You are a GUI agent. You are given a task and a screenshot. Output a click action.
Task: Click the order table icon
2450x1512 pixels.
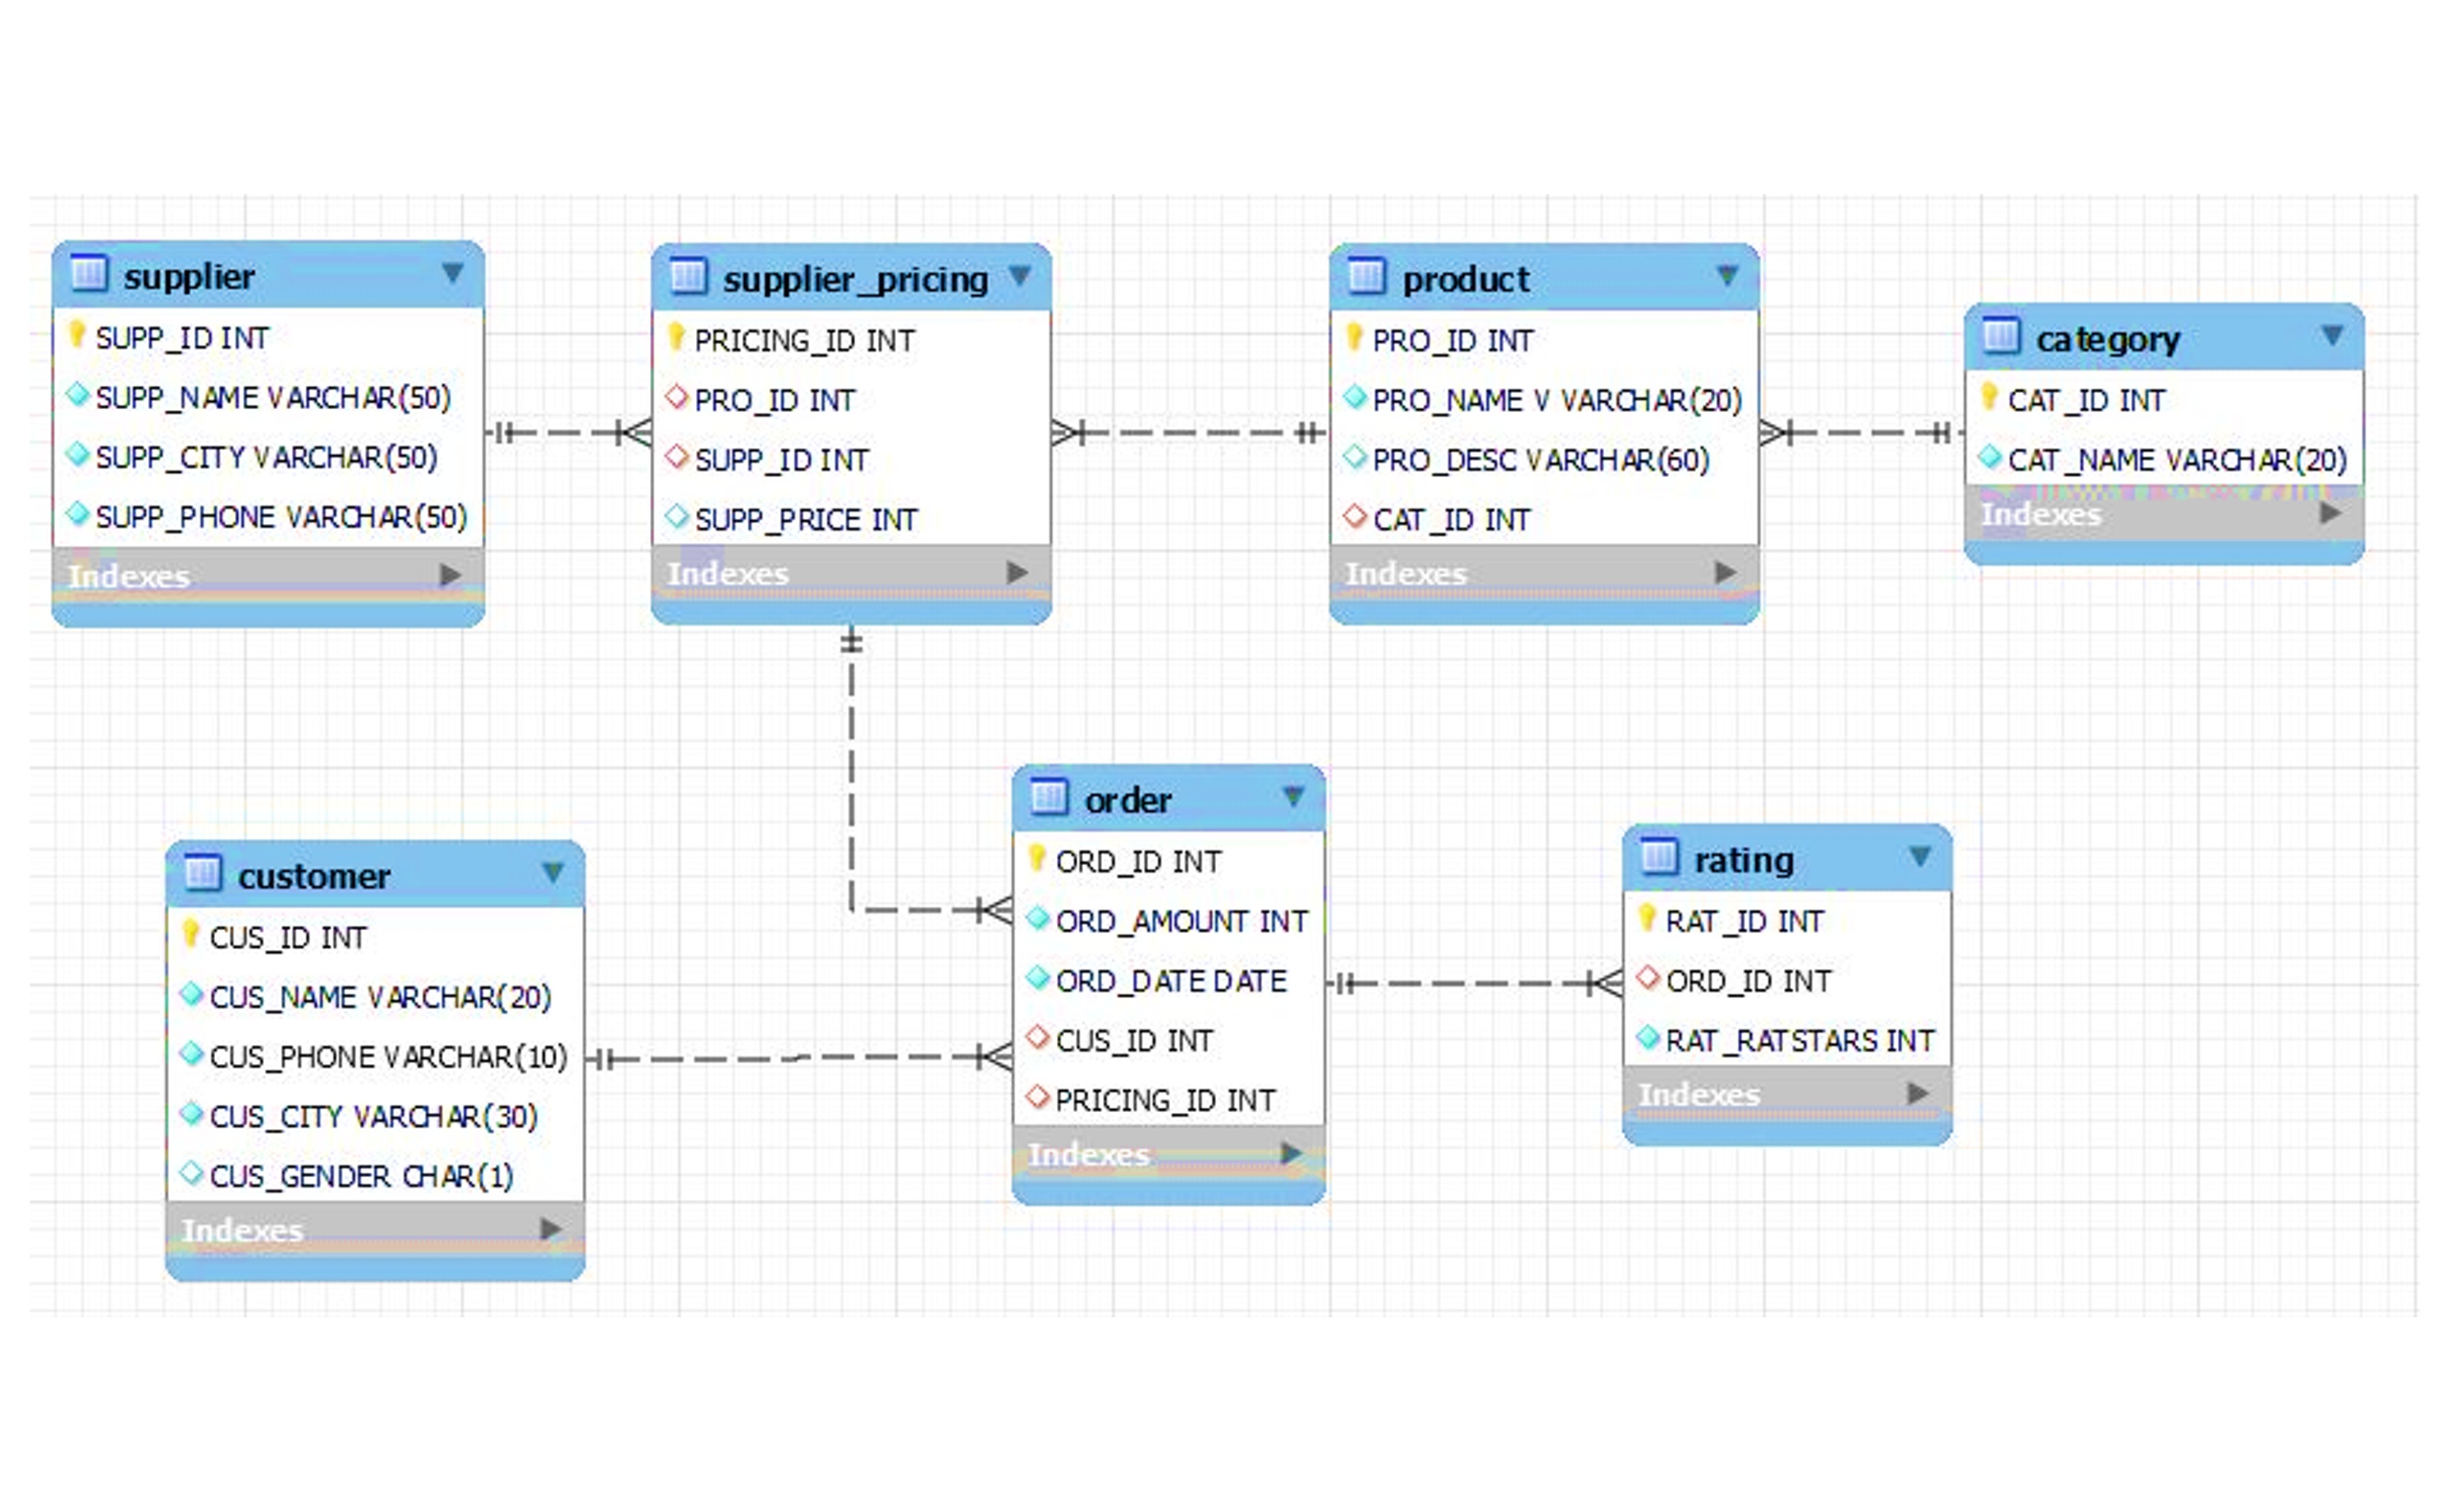click(1049, 797)
